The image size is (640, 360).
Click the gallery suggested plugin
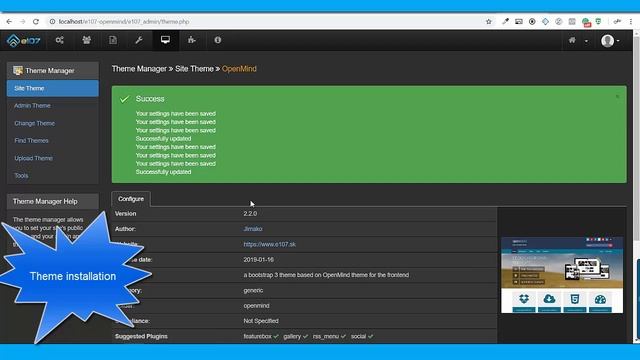[x=292, y=336]
